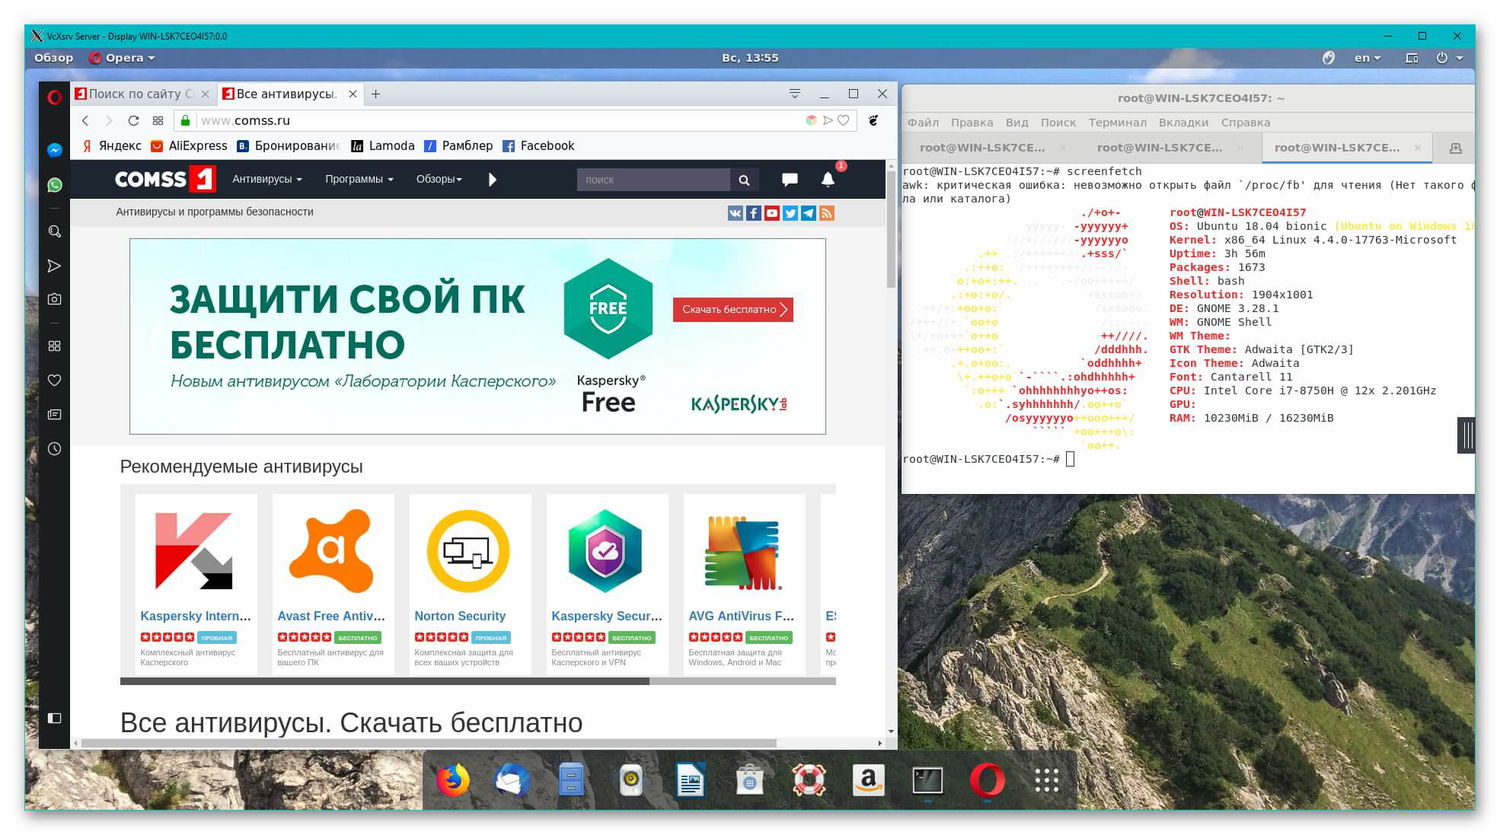Open the comss YouTube social icon
Viewport: 1500px width, 835px height.
[x=772, y=212]
